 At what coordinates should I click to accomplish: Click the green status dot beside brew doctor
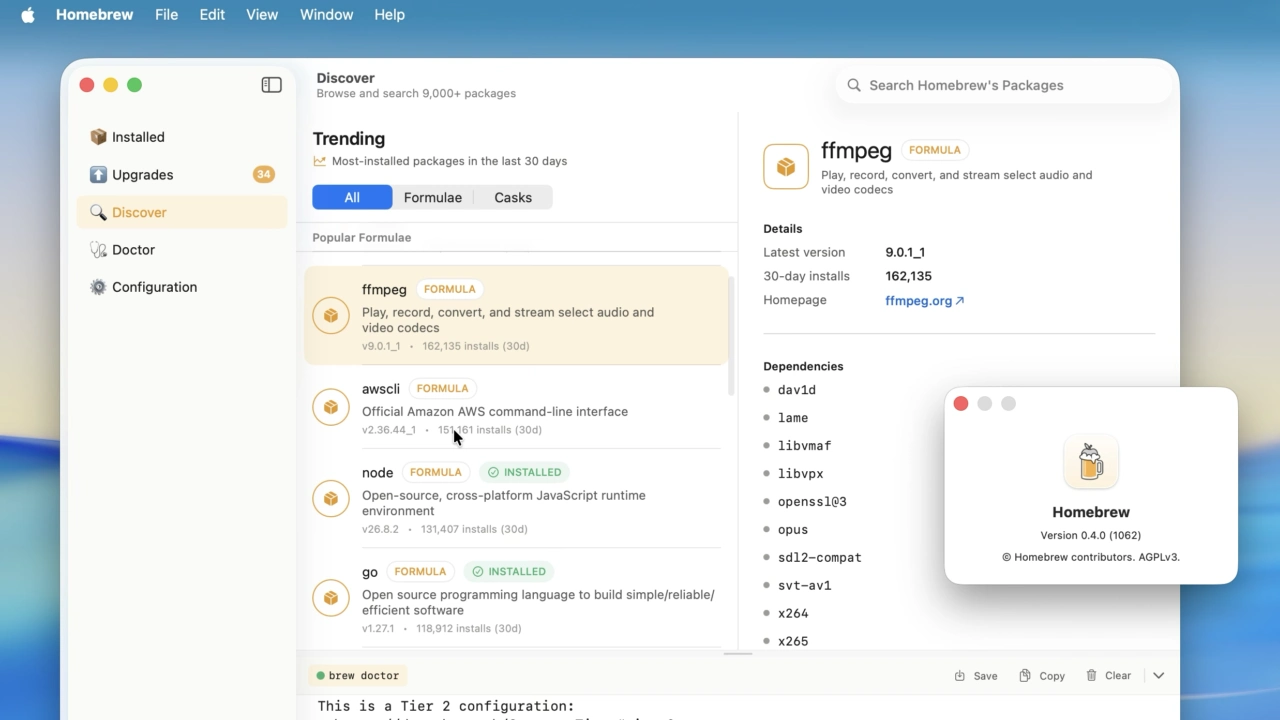click(x=321, y=676)
